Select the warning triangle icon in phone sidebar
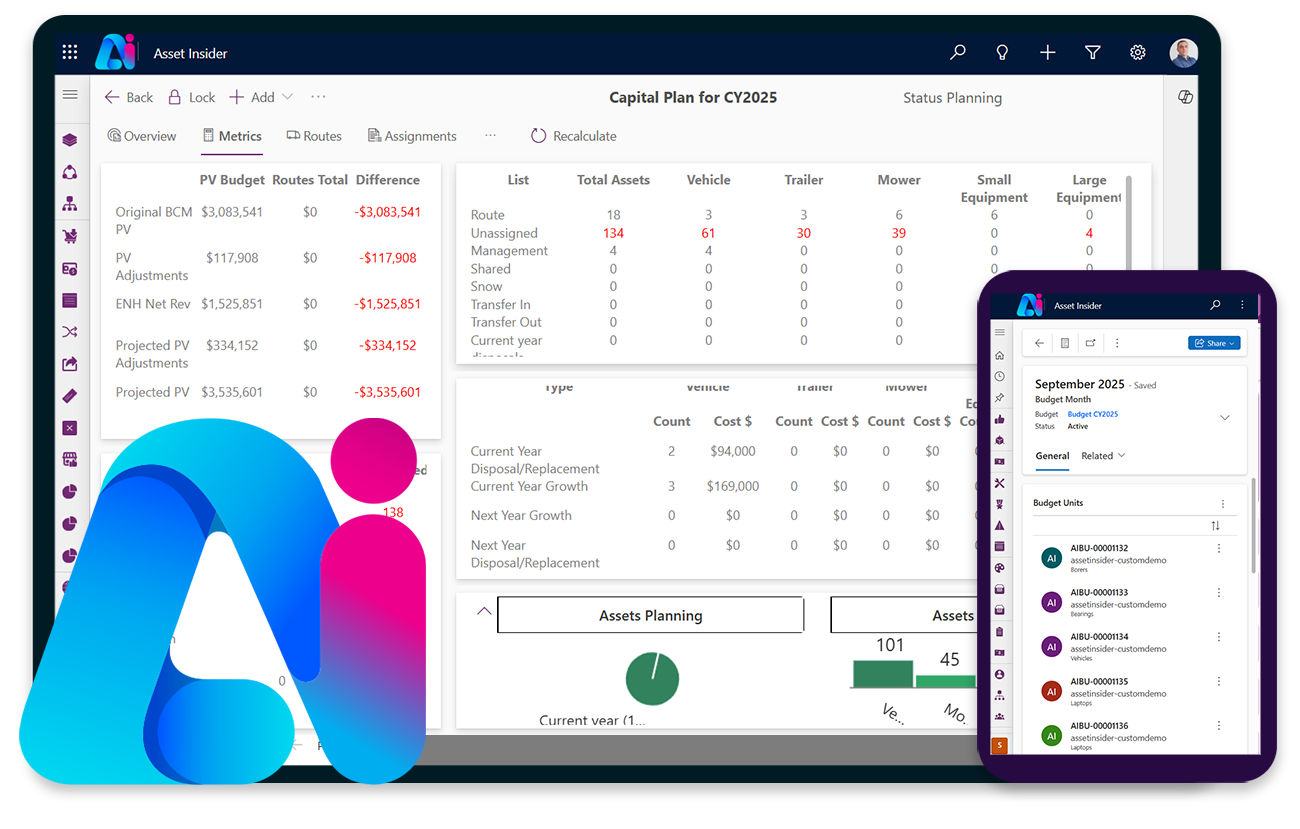Viewport: 1300px width, 829px height. (x=999, y=525)
